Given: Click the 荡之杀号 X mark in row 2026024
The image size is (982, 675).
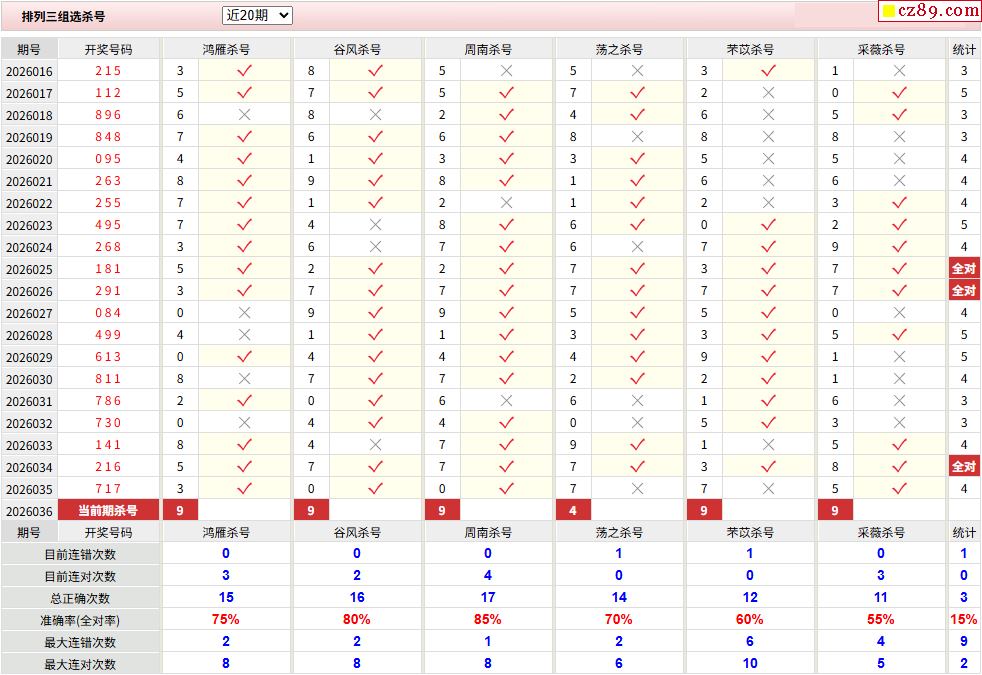Looking at the screenshot, I should [x=637, y=247].
